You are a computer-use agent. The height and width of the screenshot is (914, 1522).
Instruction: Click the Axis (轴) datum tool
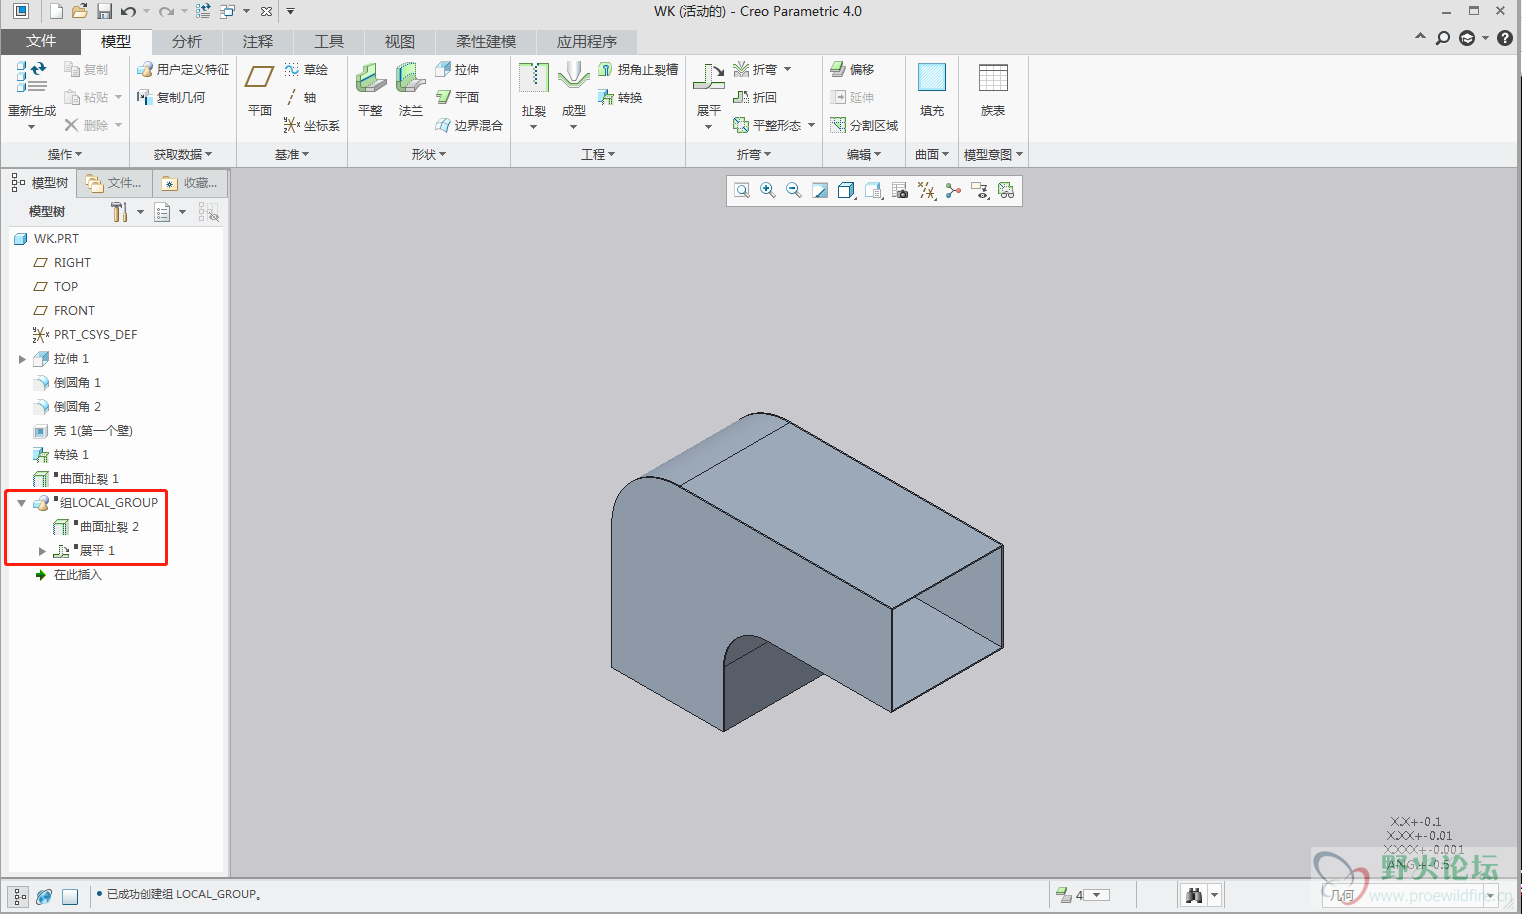[300, 97]
